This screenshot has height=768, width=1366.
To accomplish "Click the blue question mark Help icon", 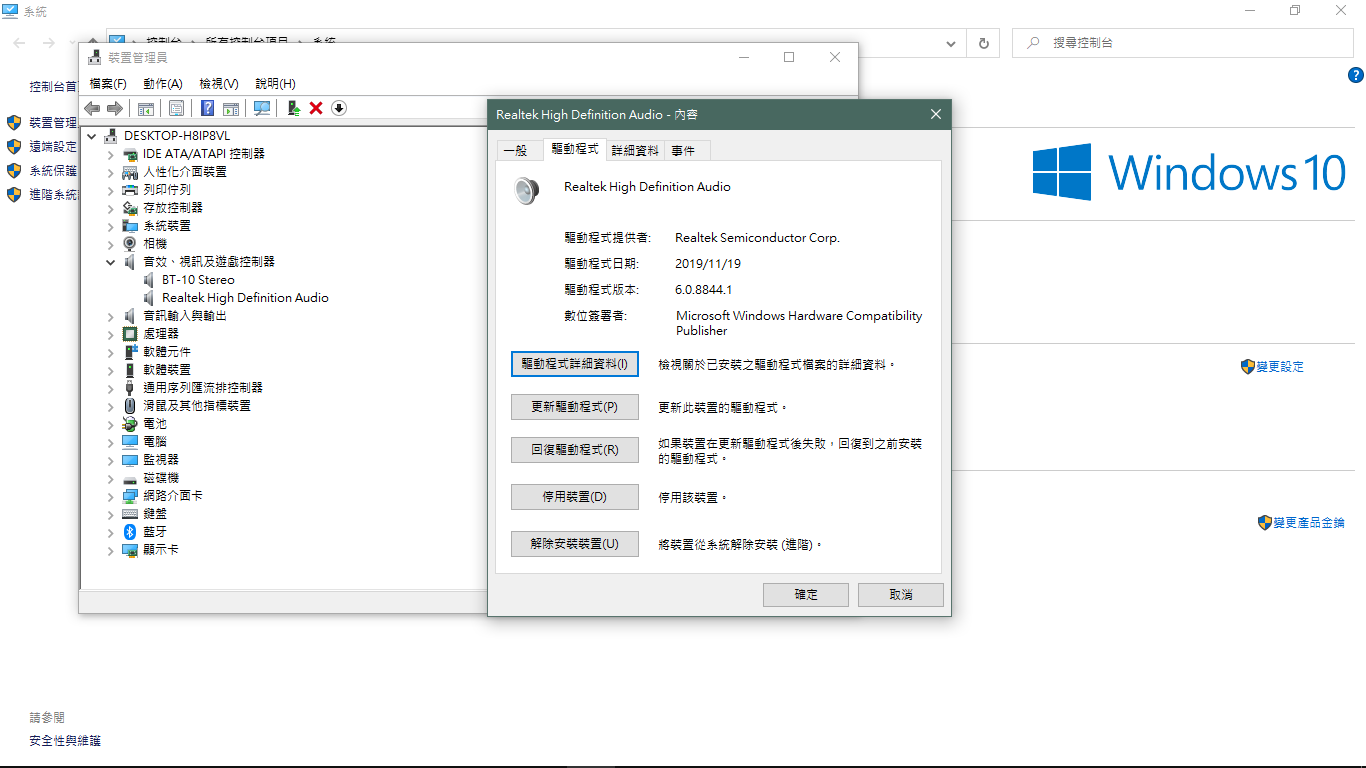I will click(x=207, y=108).
